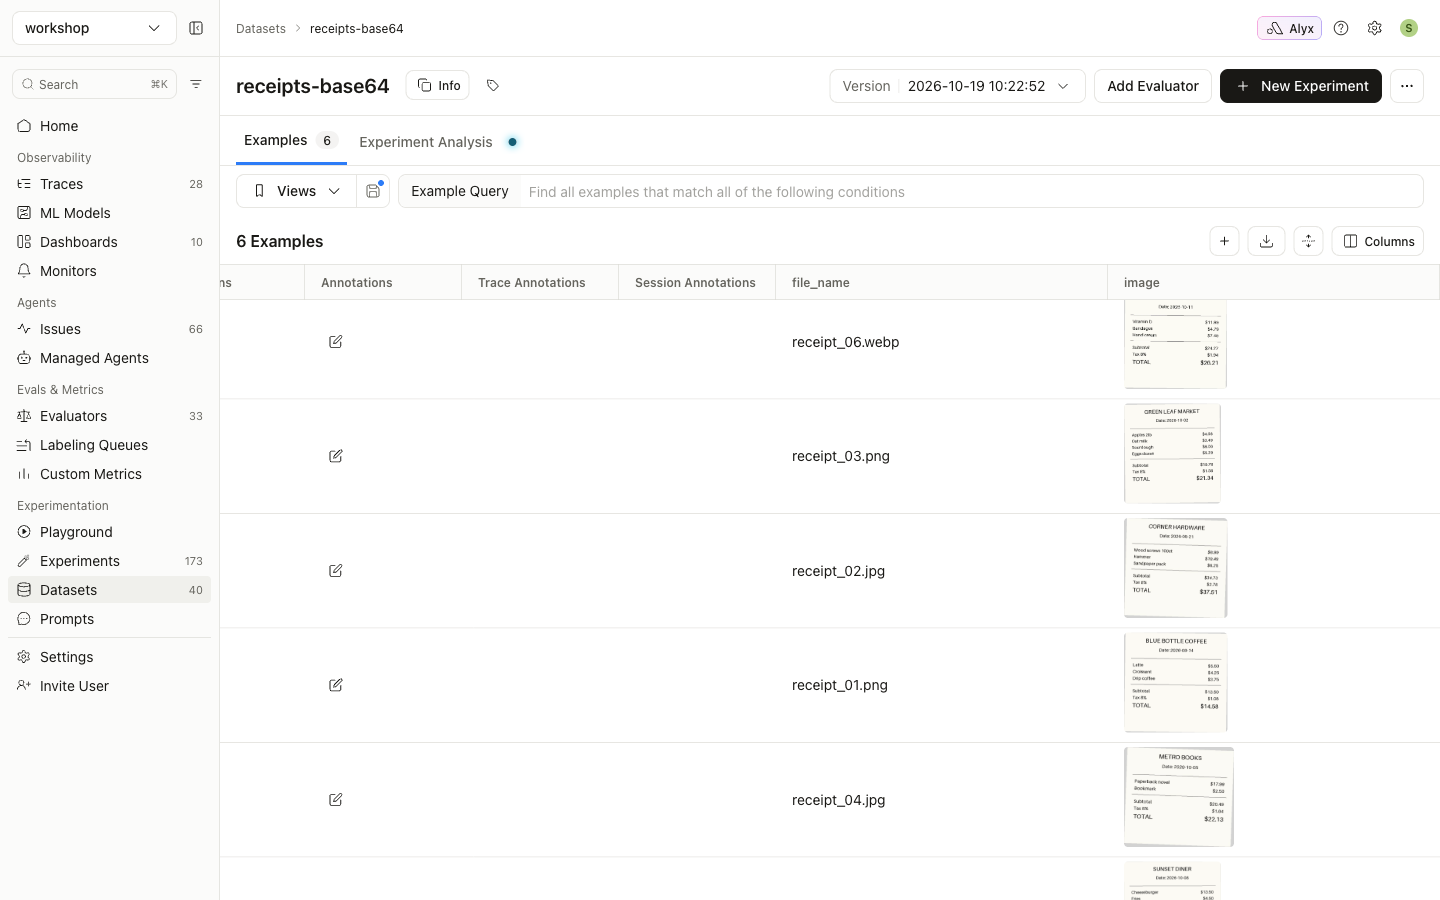
Task: Annotate the receipt_04.jpg row
Action: [x=336, y=800]
